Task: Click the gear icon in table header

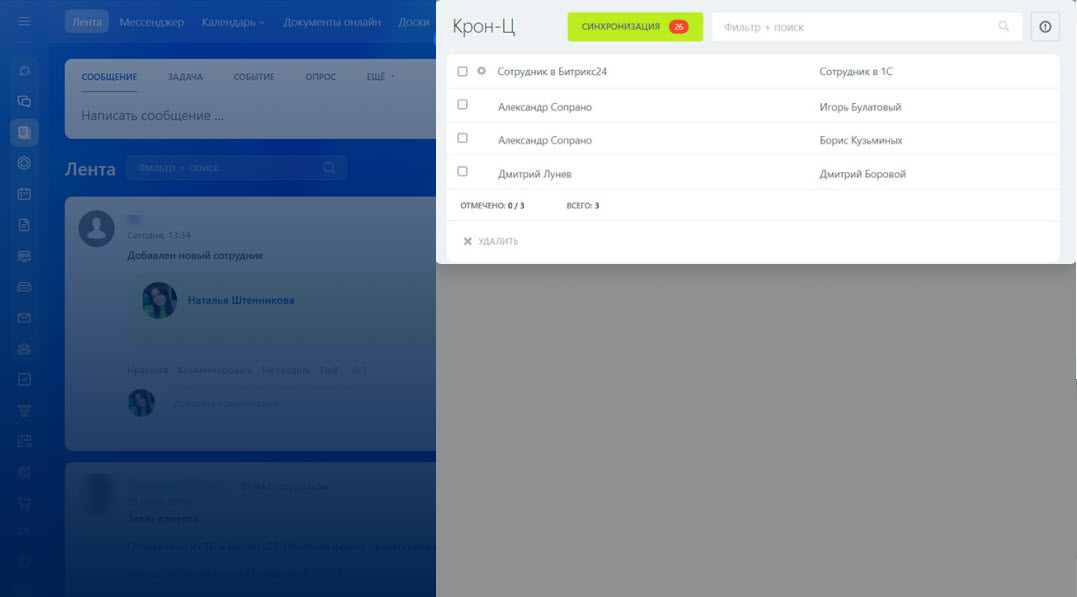Action: click(x=481, y=71)
